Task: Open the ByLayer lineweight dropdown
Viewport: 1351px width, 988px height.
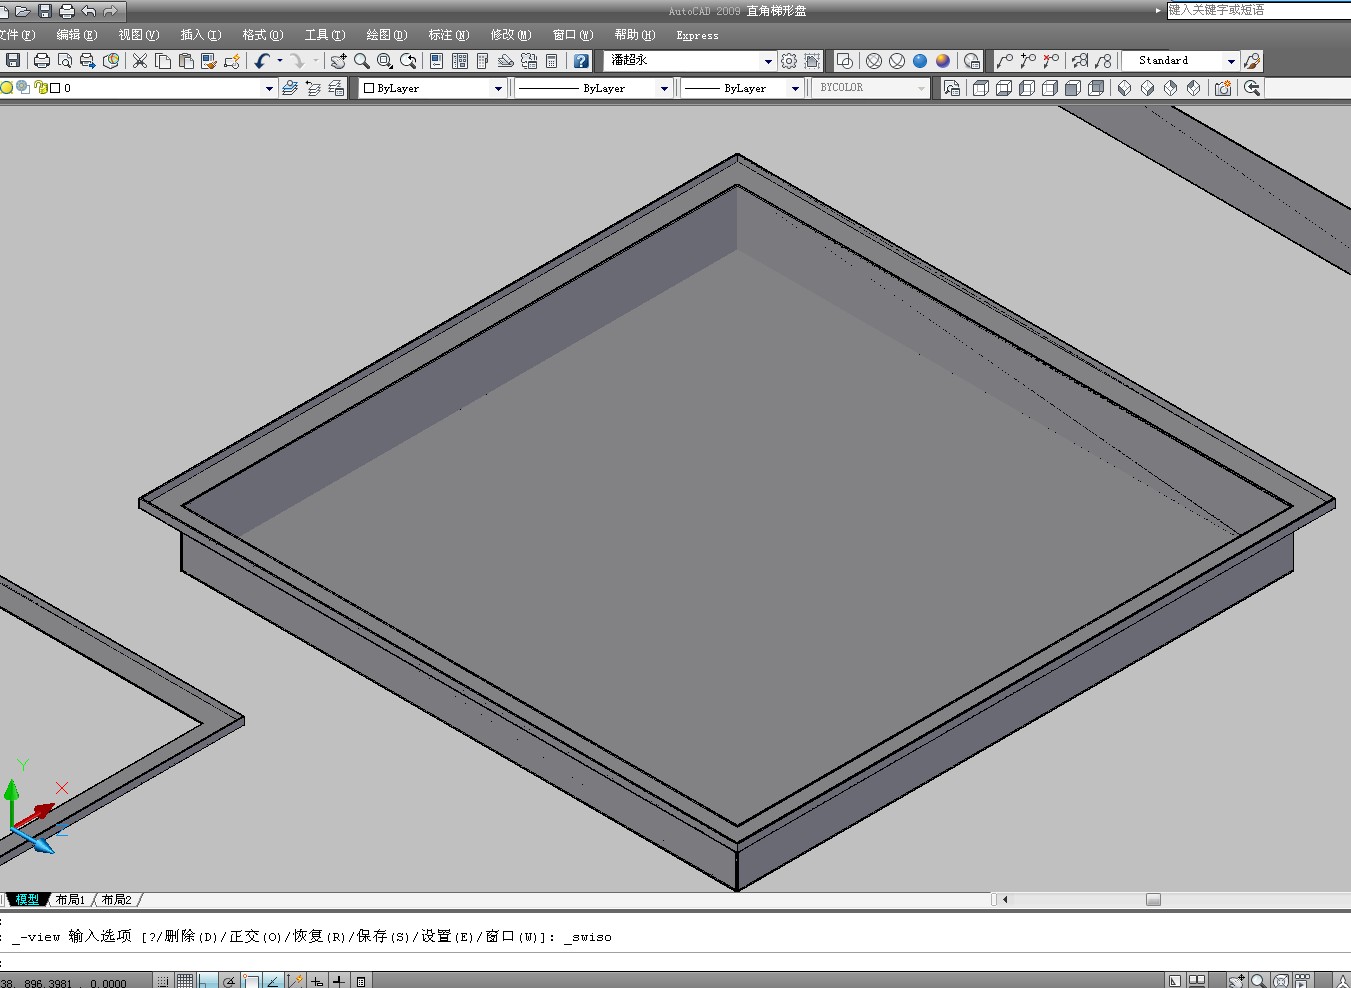Action: pyautogui.click(x=795, y=88)
